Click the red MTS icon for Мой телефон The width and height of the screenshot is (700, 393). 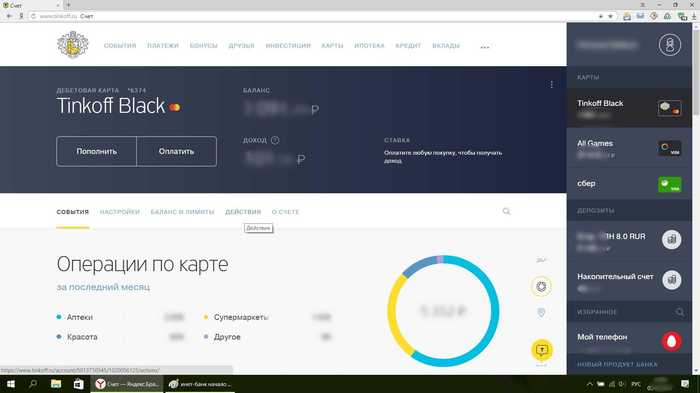pos(671,341)
